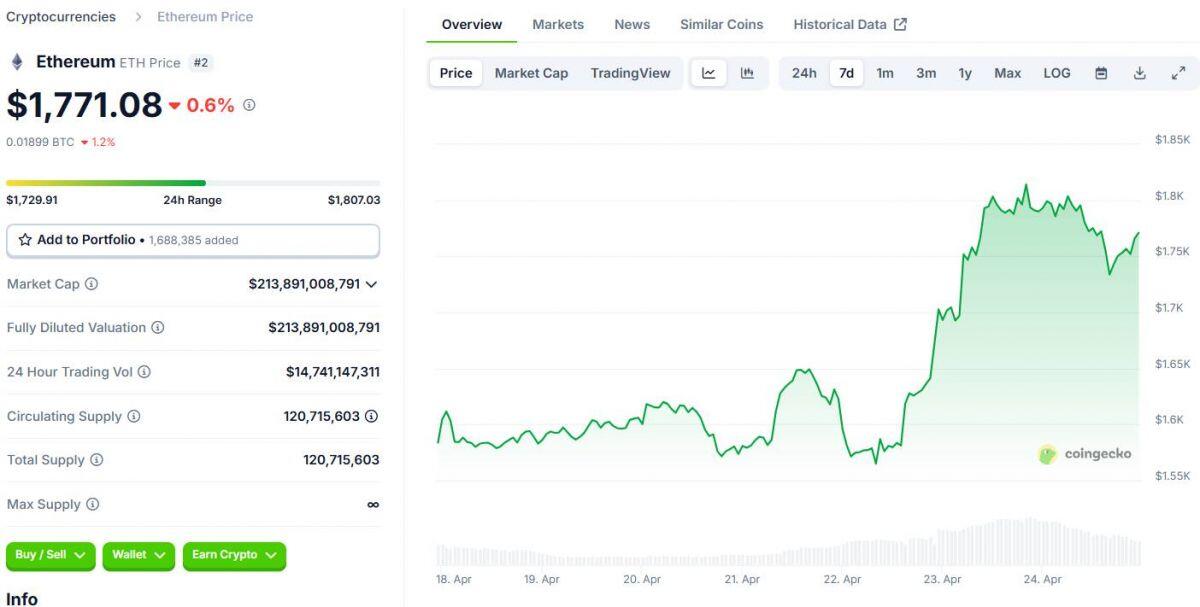
Task: Expand the Market Cap details chevron
Action: (x=373, y=284)
